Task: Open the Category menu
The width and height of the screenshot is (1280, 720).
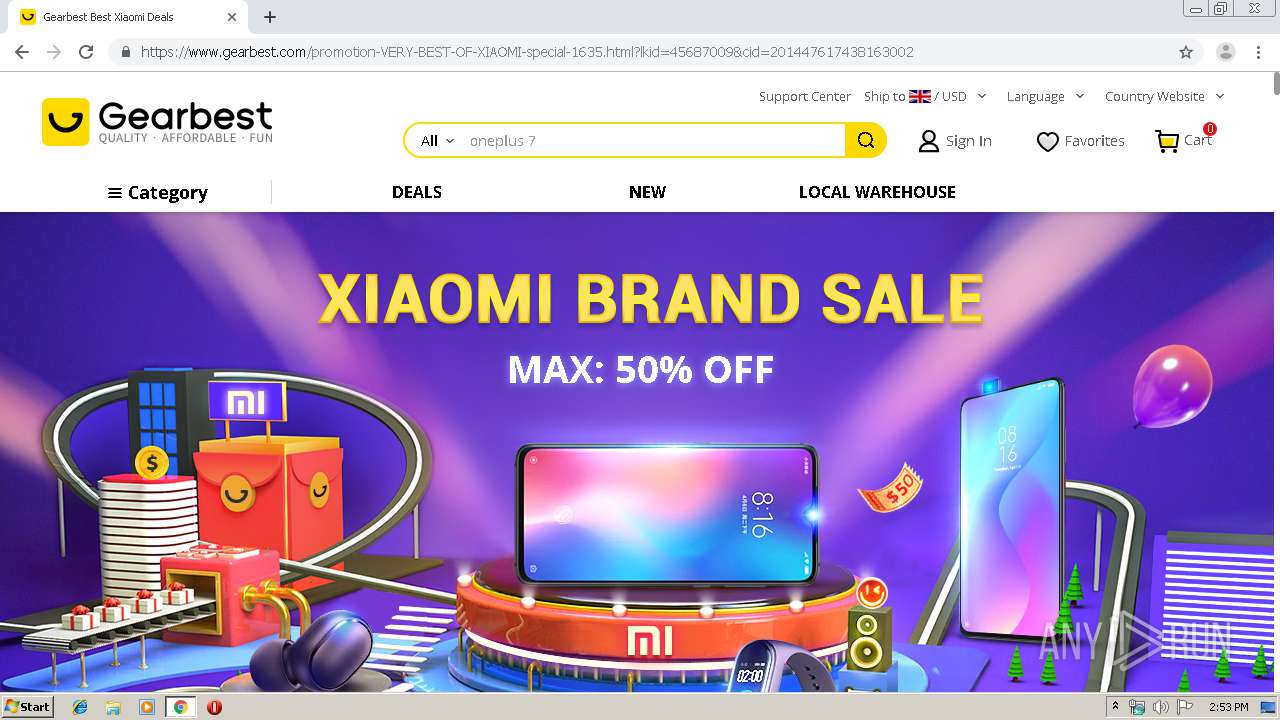Action: coord(157,193)
